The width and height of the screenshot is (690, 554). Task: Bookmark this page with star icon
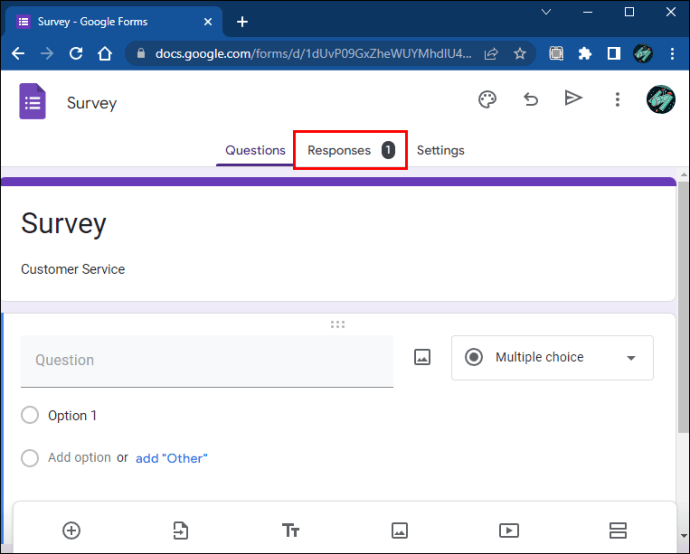click(520, 54)
